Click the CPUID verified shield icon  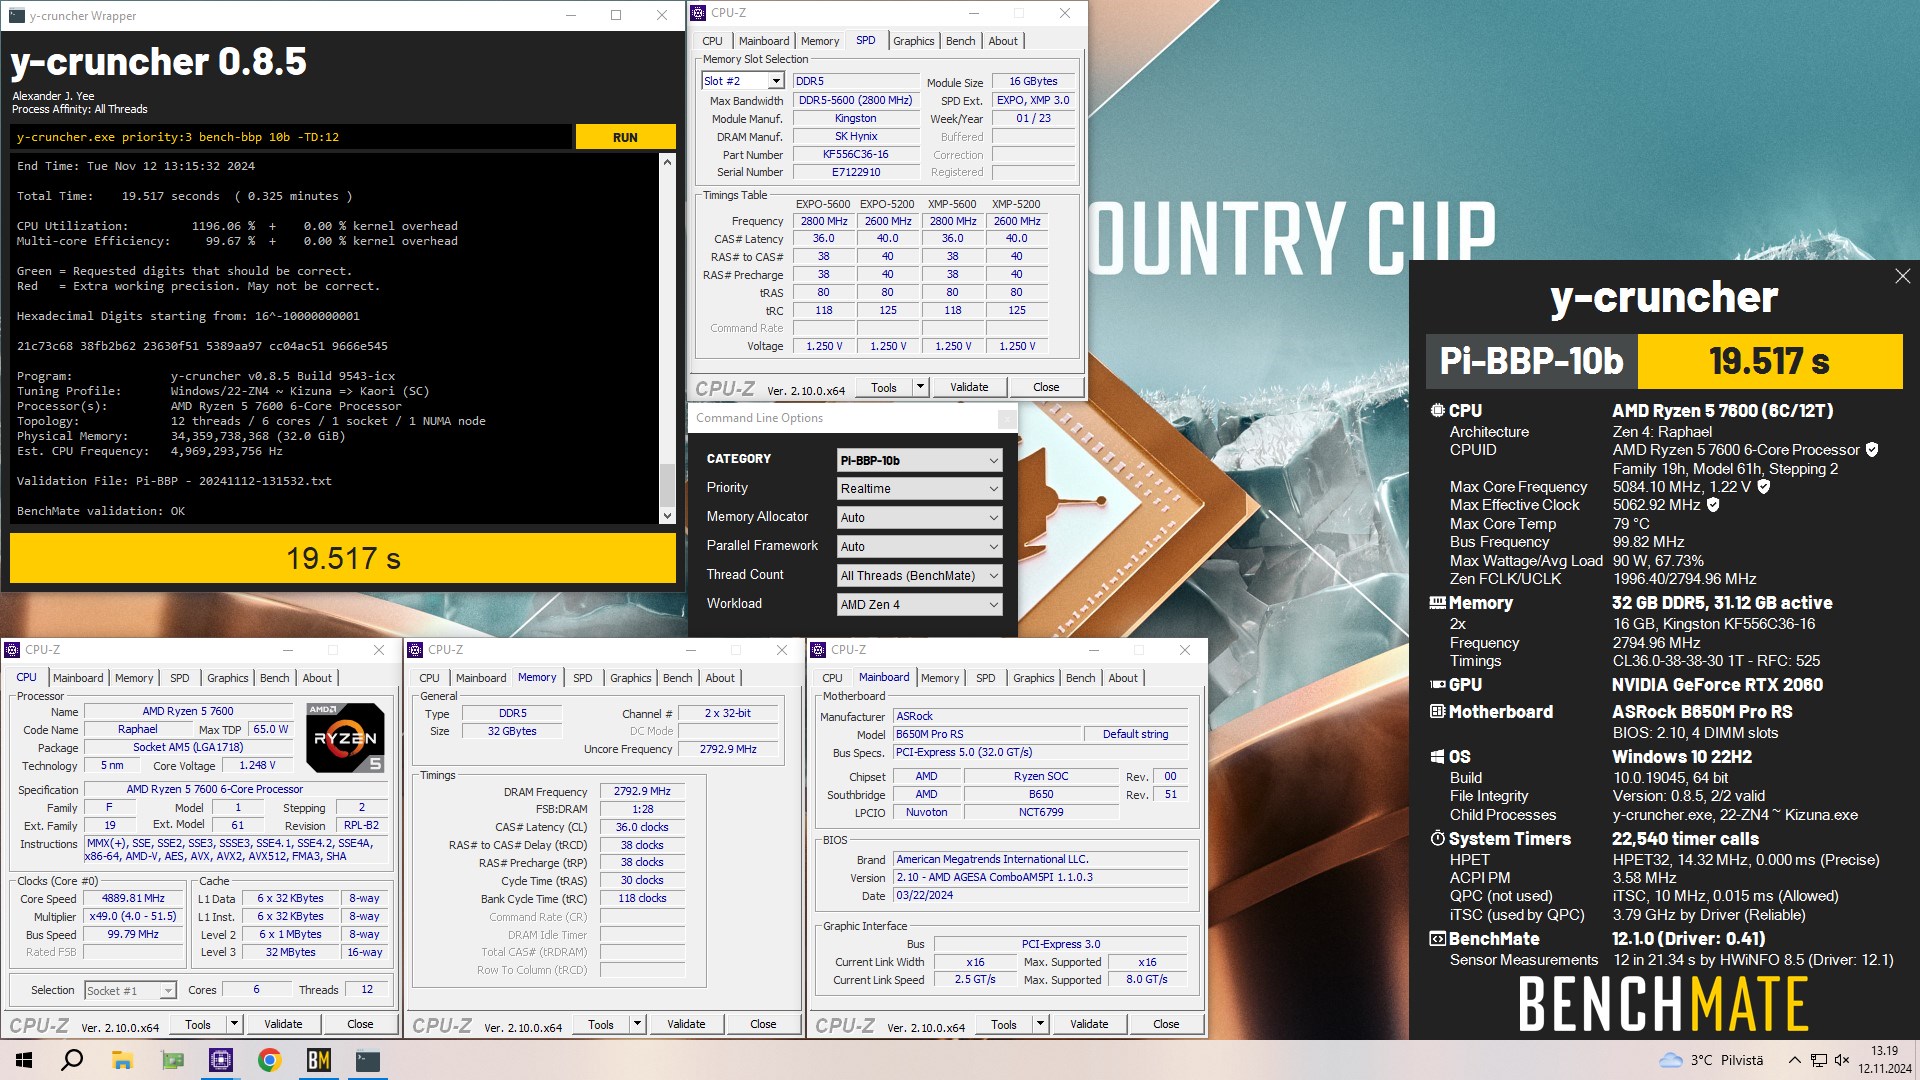[x=1872, y=450]
